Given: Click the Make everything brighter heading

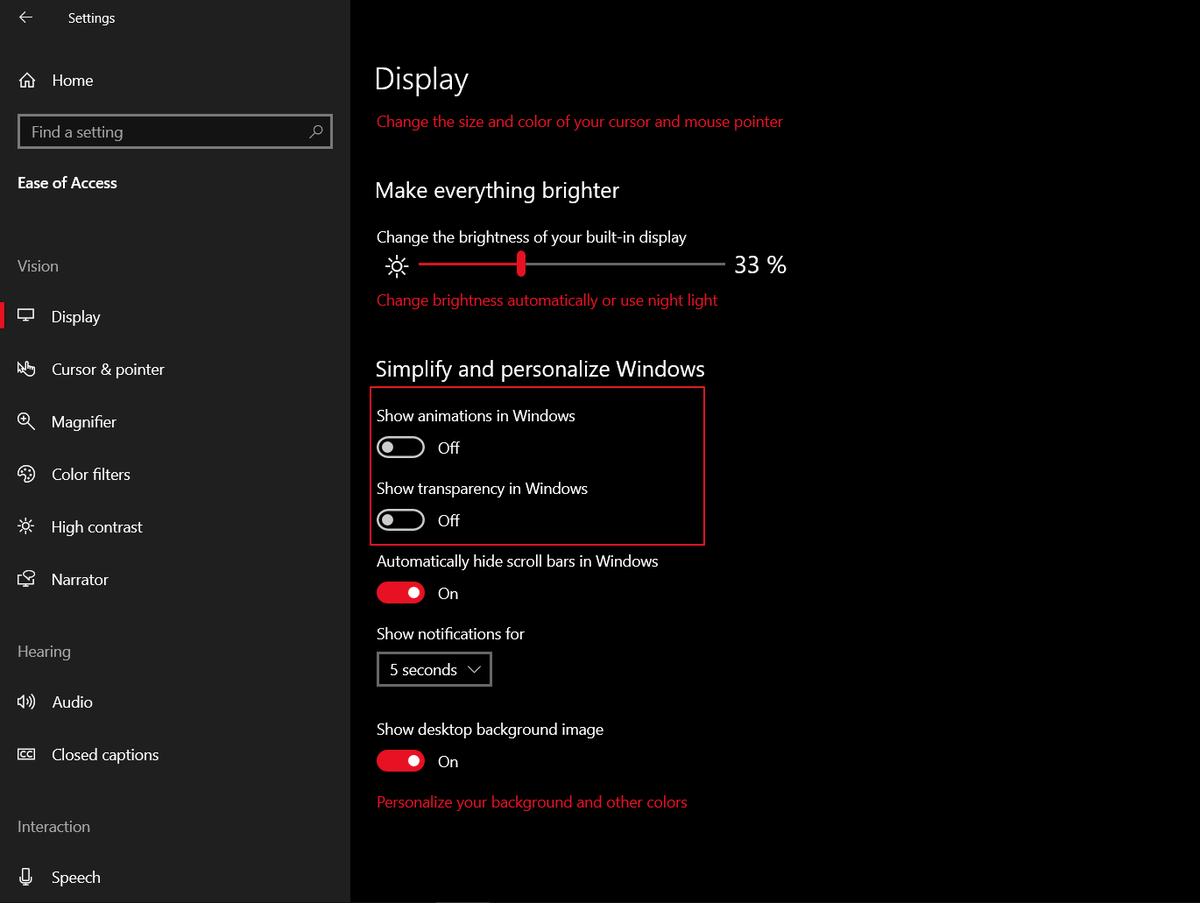Looking at the screenshot, I should click(497, 191).
